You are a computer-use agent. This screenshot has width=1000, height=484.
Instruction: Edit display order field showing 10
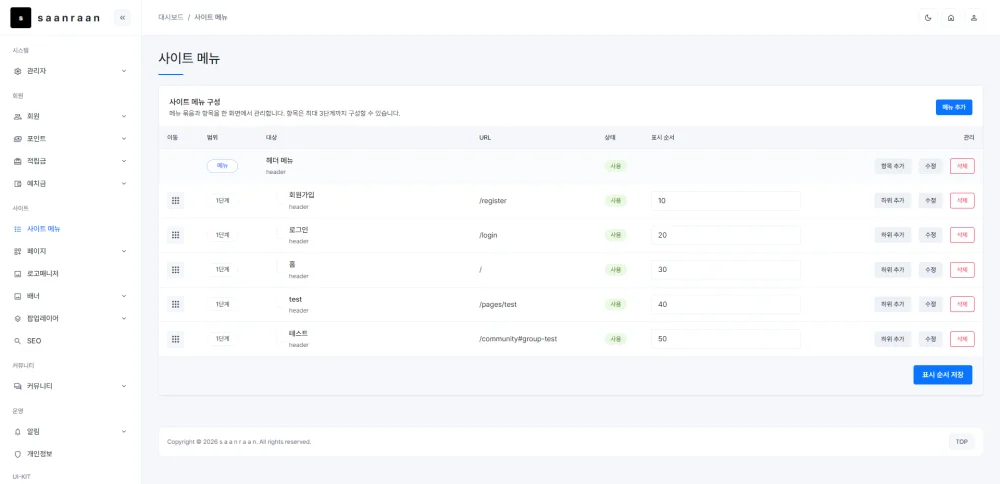tap(726, 201)
